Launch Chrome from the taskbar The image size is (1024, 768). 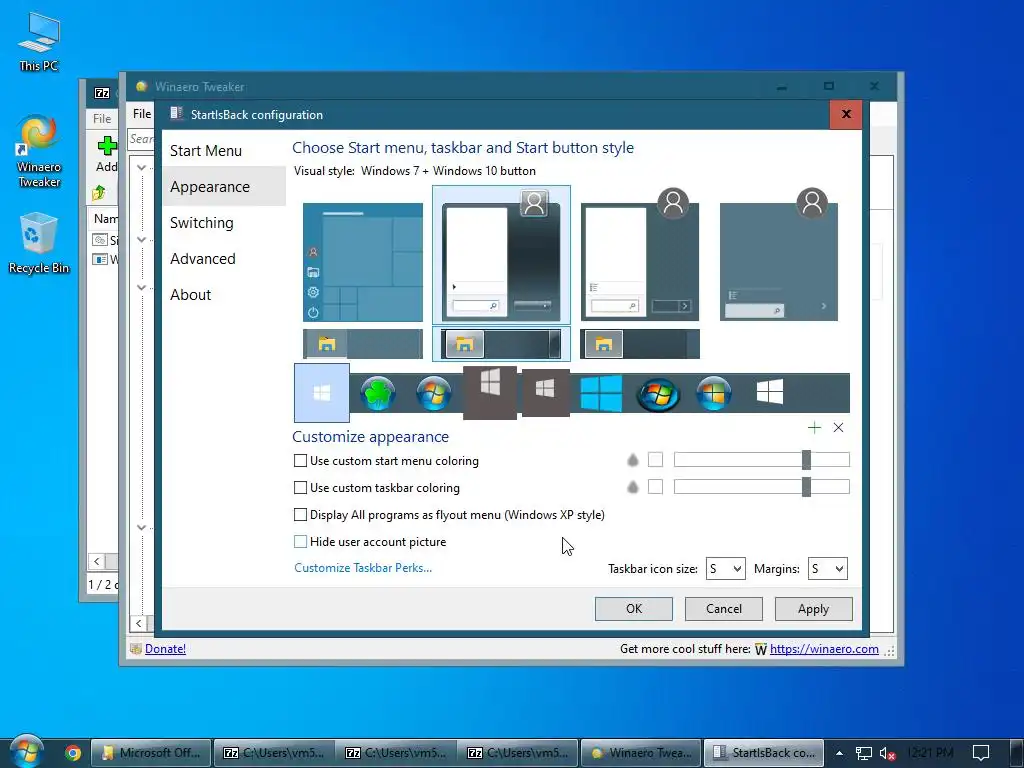click(72, 753)
